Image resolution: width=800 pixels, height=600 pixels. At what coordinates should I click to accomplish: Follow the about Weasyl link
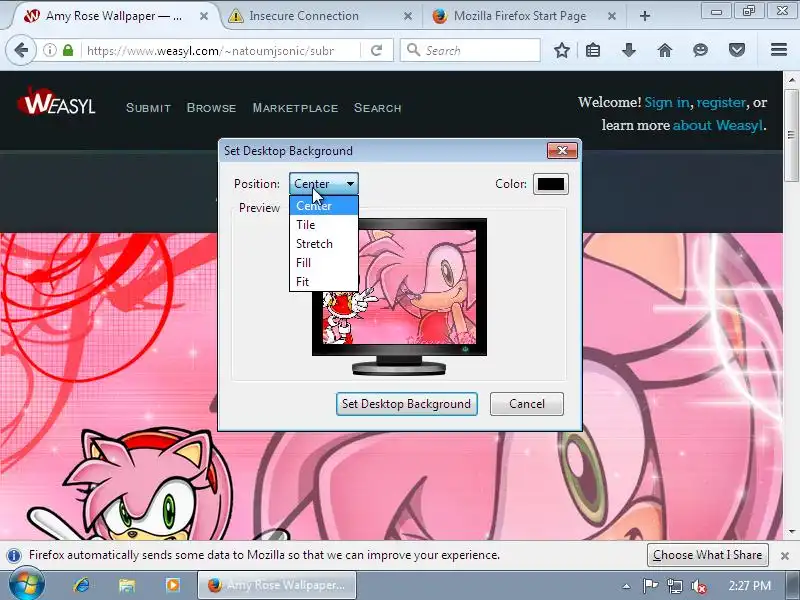pyautogui.click(x=718, y=125)
